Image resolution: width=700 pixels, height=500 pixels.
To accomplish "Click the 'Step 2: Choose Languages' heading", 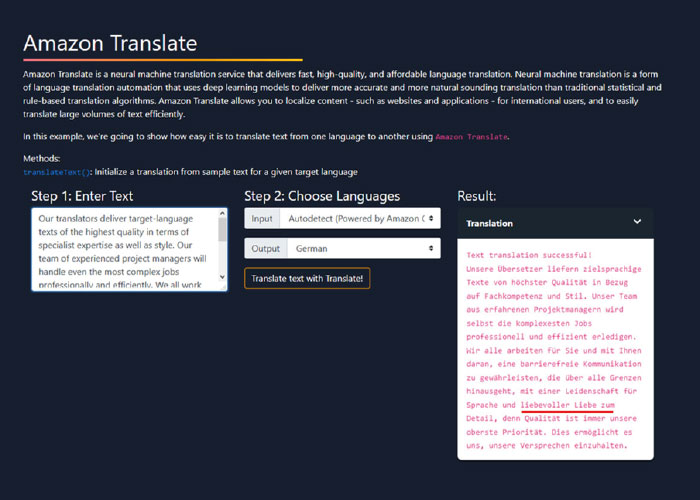I will (322, 196).
